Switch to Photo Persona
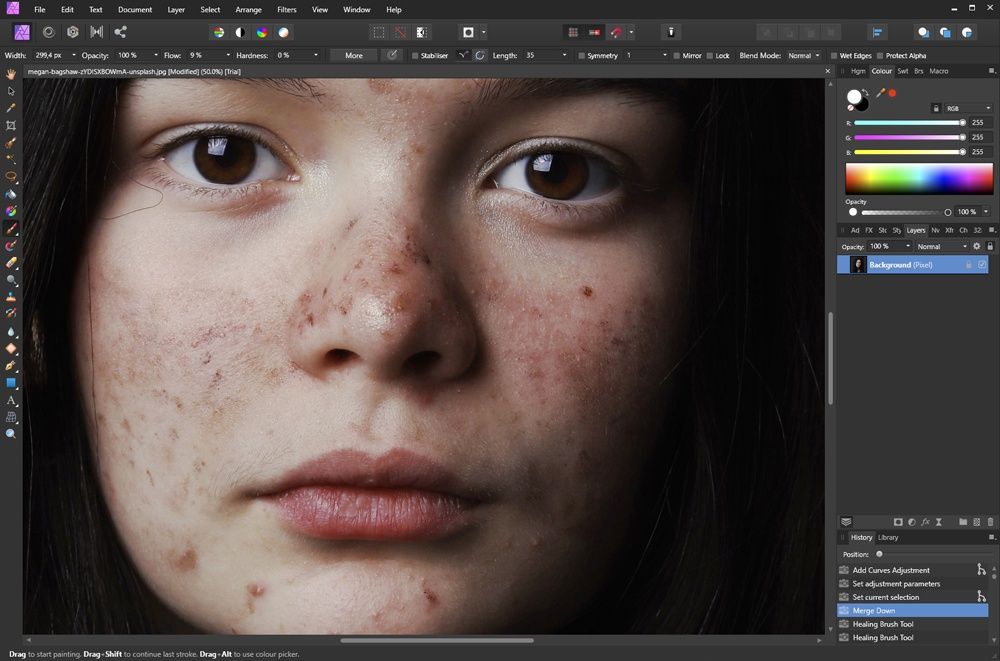 (22, 32)
